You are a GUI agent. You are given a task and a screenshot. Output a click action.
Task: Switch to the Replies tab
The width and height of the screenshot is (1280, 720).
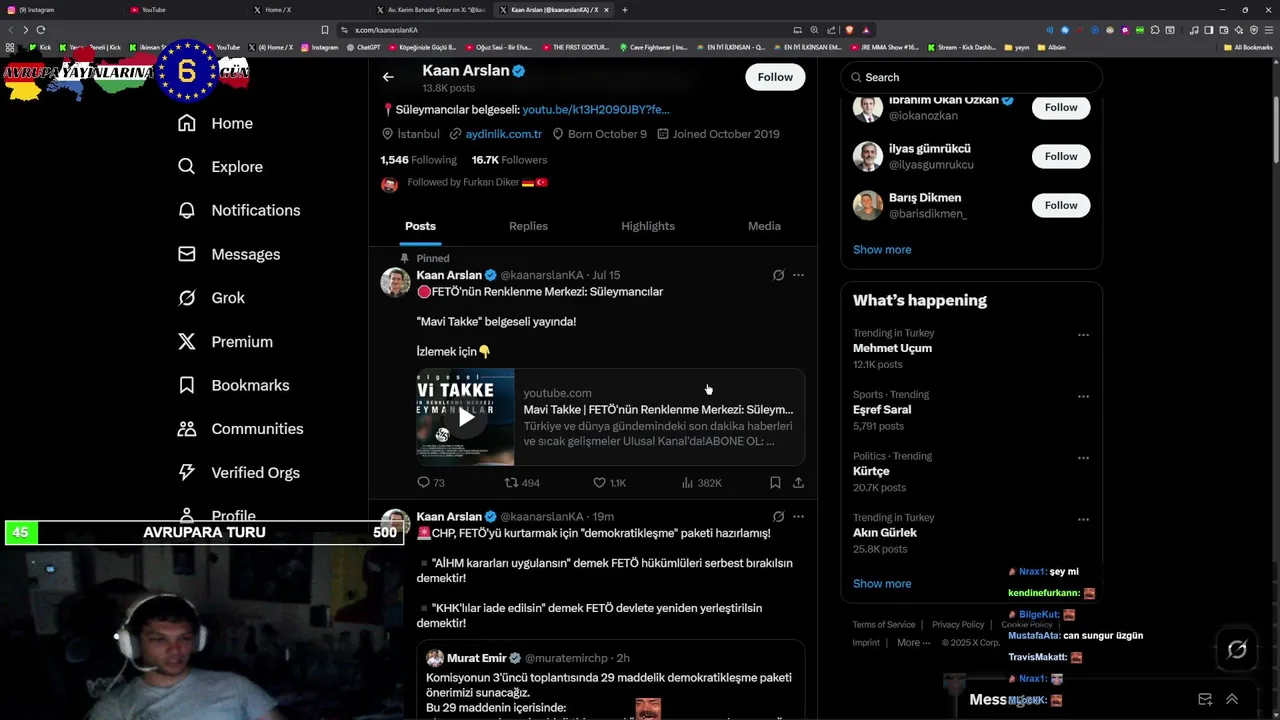coord(528,226)
